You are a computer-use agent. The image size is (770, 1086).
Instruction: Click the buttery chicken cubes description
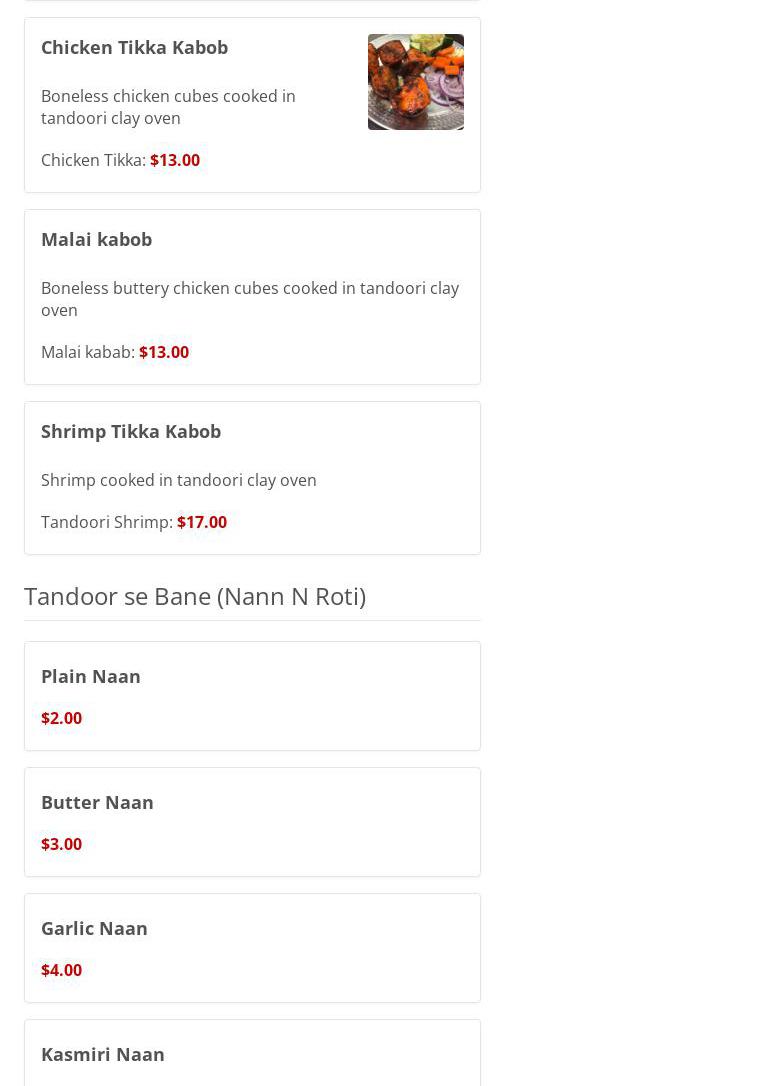click(250, 299)
